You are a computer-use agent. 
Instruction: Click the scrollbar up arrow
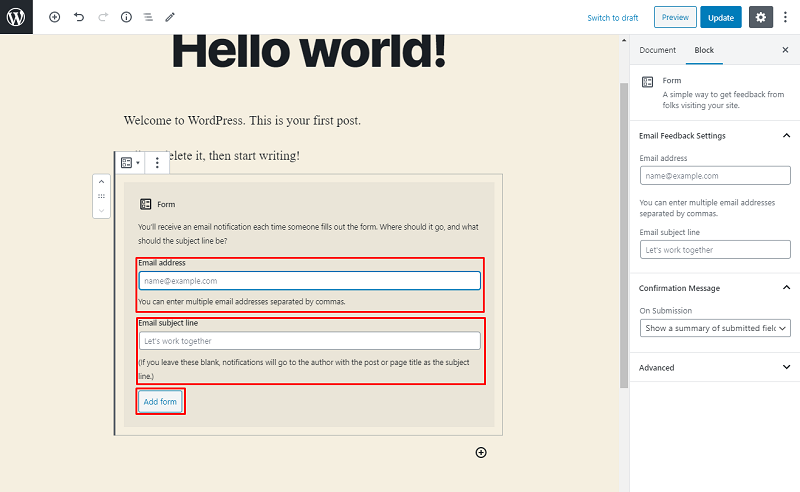[623, 40]
